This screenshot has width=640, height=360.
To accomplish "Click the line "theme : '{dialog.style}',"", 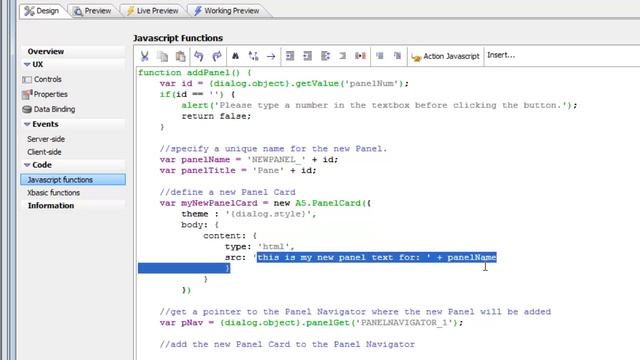I will (249, 214).
